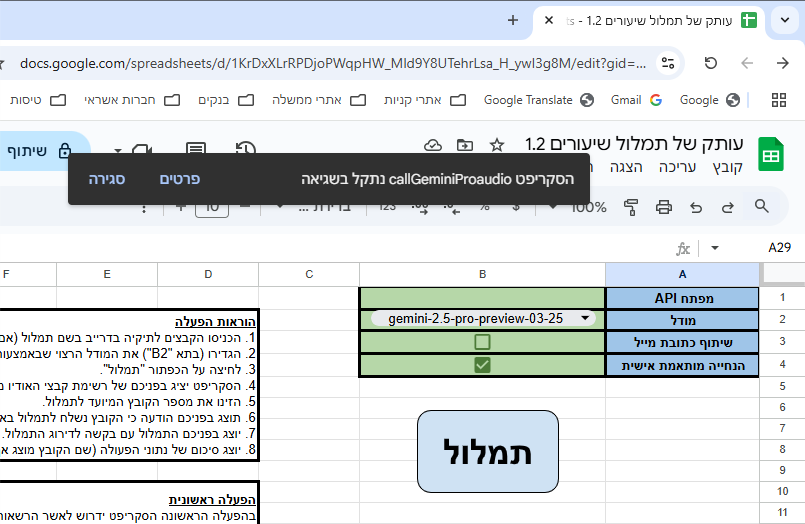The height and width of the screenshot is (524, 805).
Task: Dismiss error toast with סגירה
Action: point(107,179)
